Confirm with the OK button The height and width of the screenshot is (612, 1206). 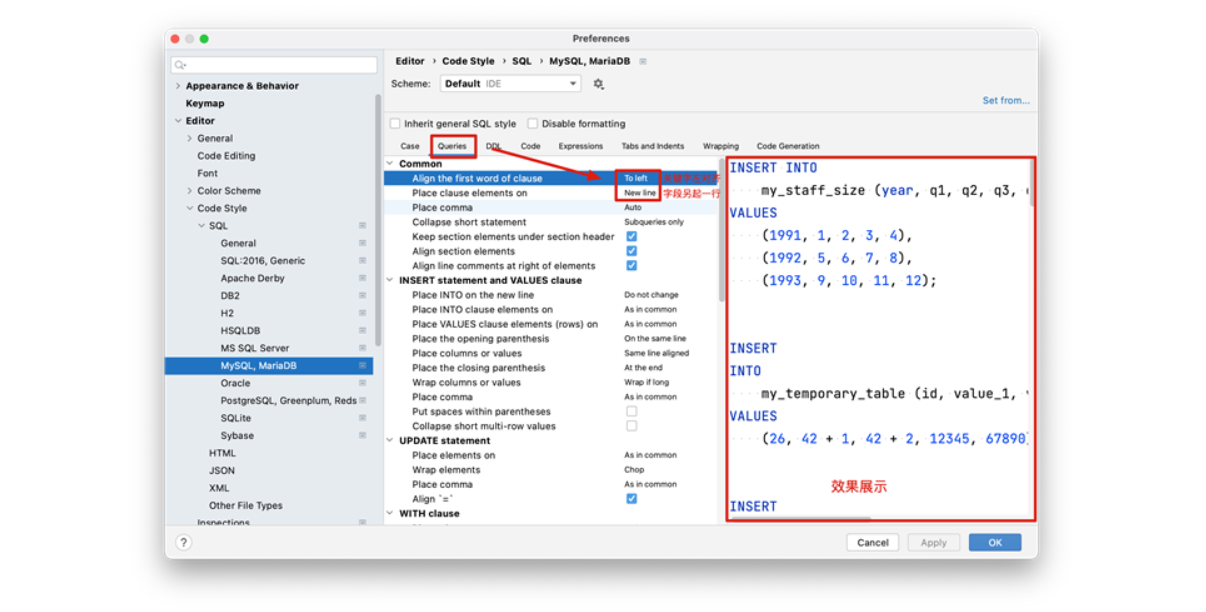pos(995,542)
